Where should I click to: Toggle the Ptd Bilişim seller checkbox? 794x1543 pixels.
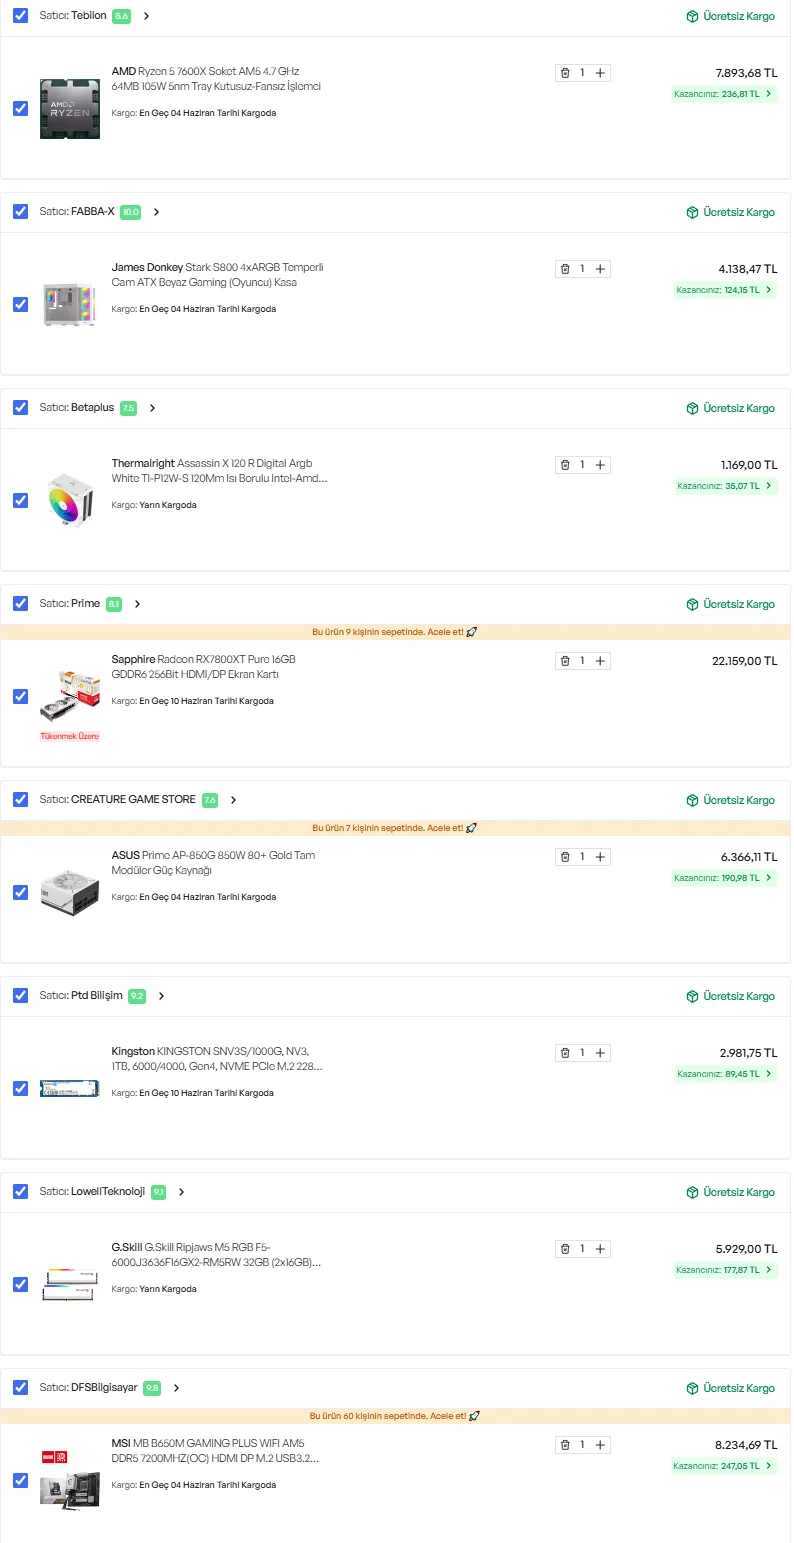tap(20, 996)
